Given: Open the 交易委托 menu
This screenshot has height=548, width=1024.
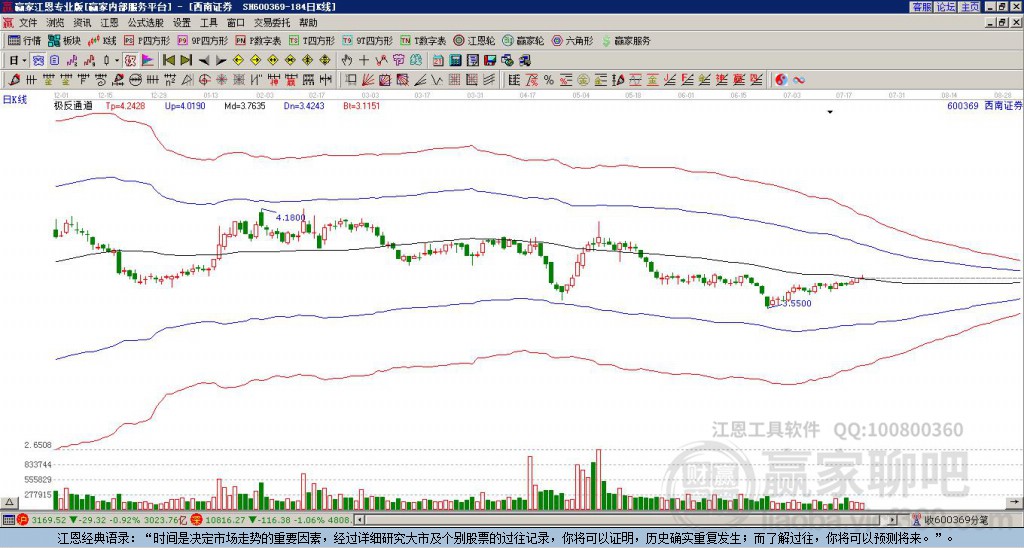Looking at the screenshot, I should click(272, 23).
